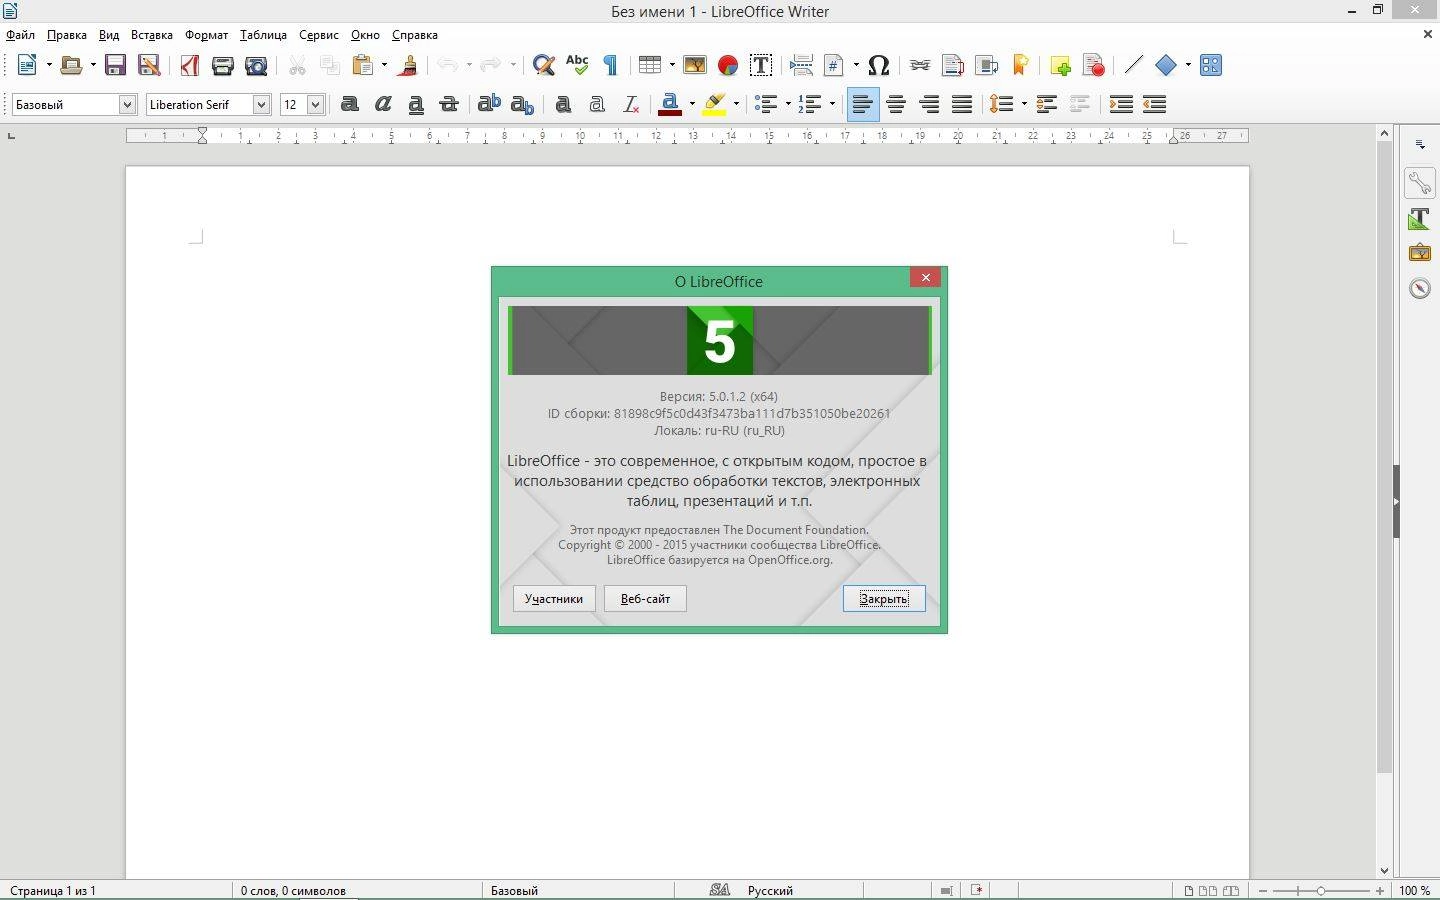1440x900 pixels.
Task: Open the 'Файл' menu
Action: (20, 35)
